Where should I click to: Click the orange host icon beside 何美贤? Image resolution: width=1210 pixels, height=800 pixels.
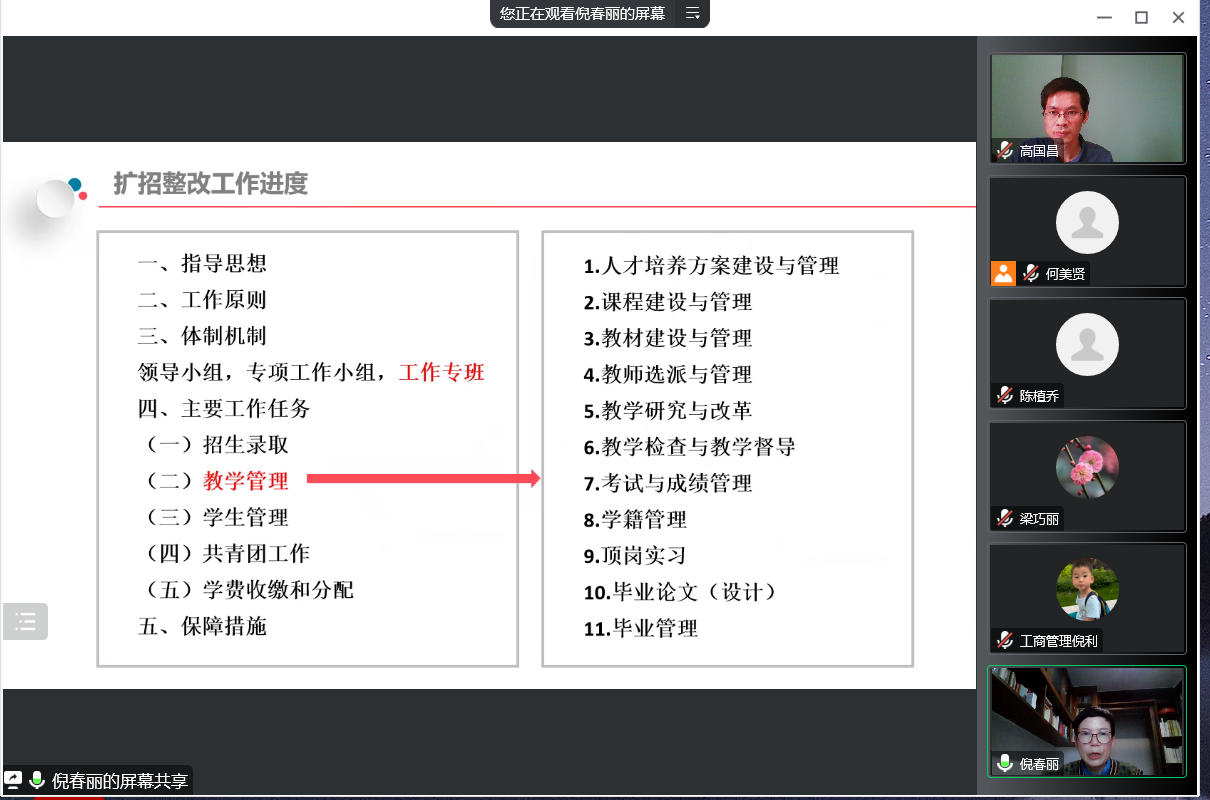coord(1003,273)
